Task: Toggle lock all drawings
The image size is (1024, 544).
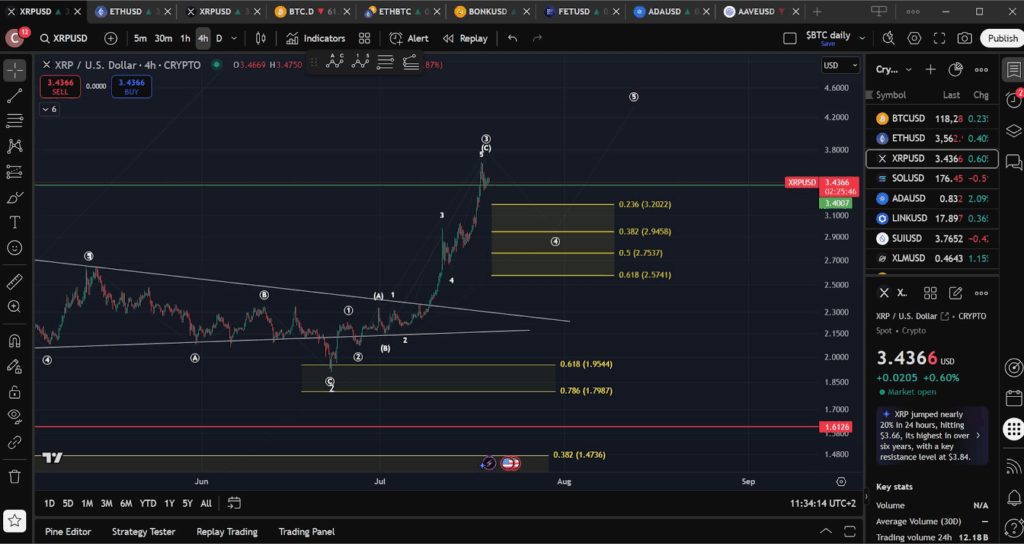Action: 14,392
